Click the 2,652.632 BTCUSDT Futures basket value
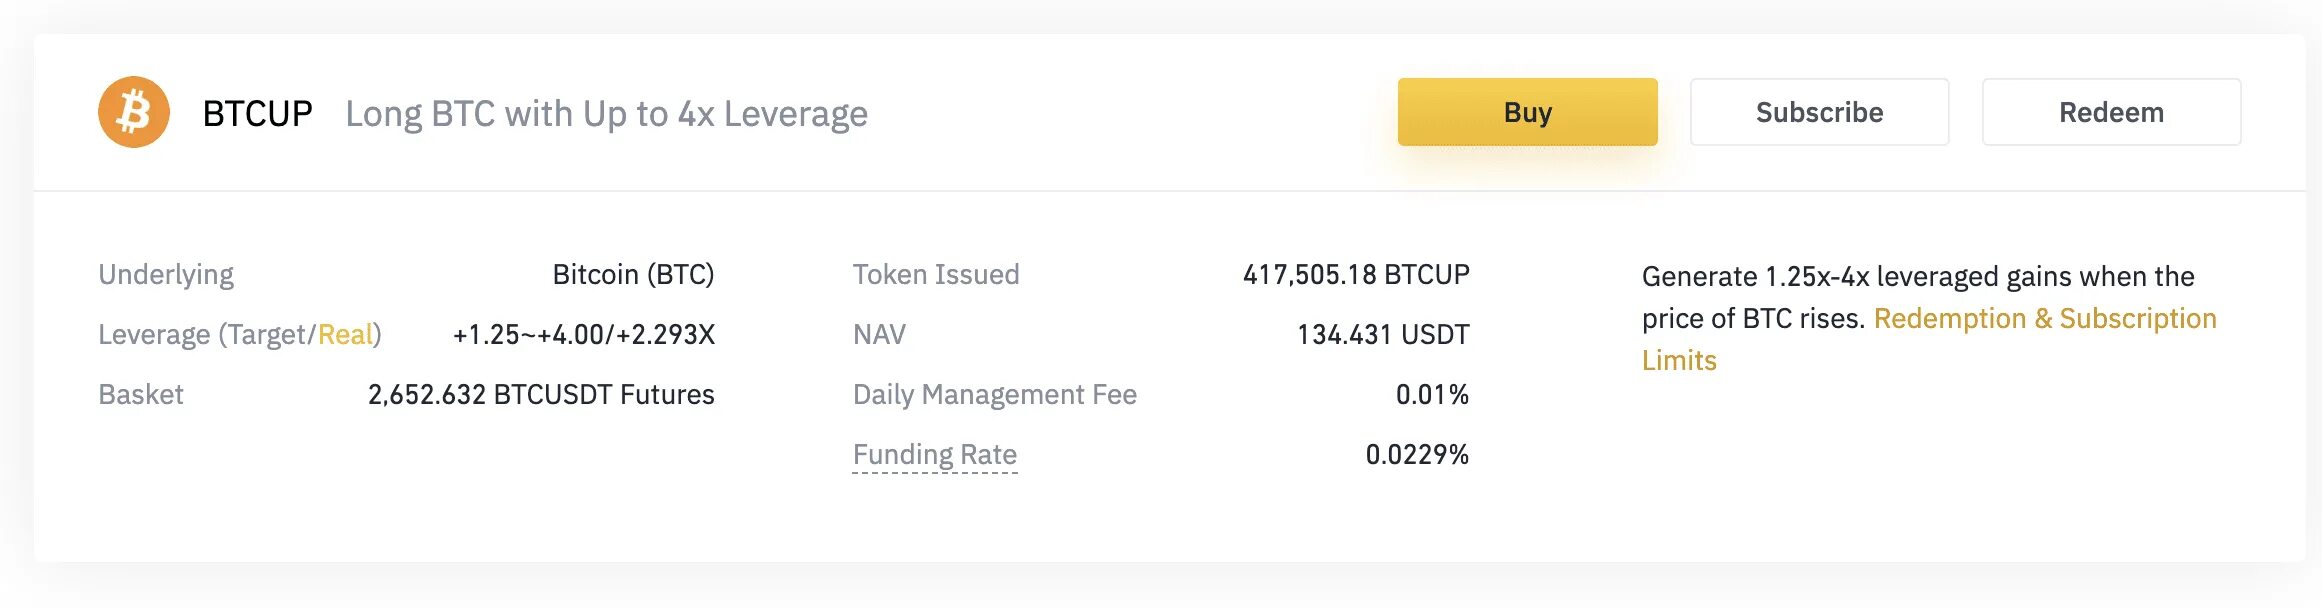This screenshot has width=2322, height=608. coord(541,395)
